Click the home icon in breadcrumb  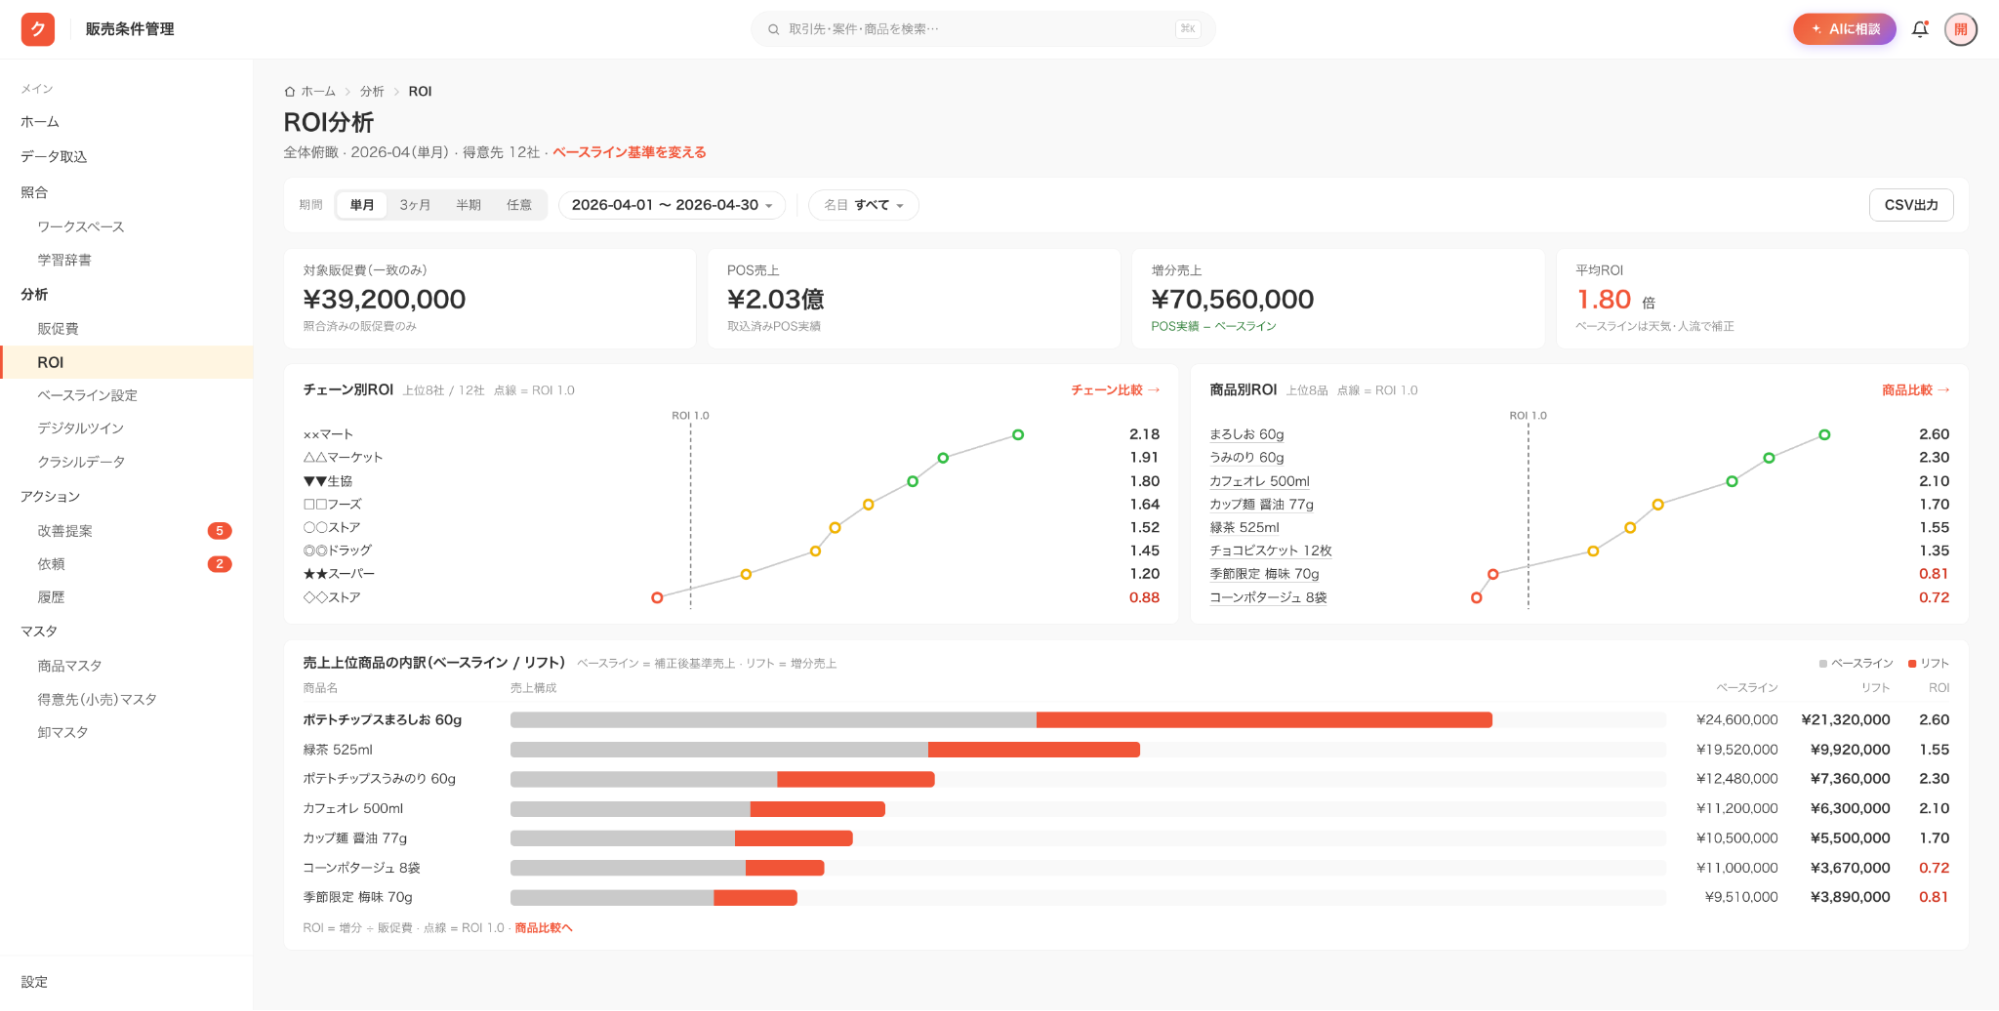[290, 91]
